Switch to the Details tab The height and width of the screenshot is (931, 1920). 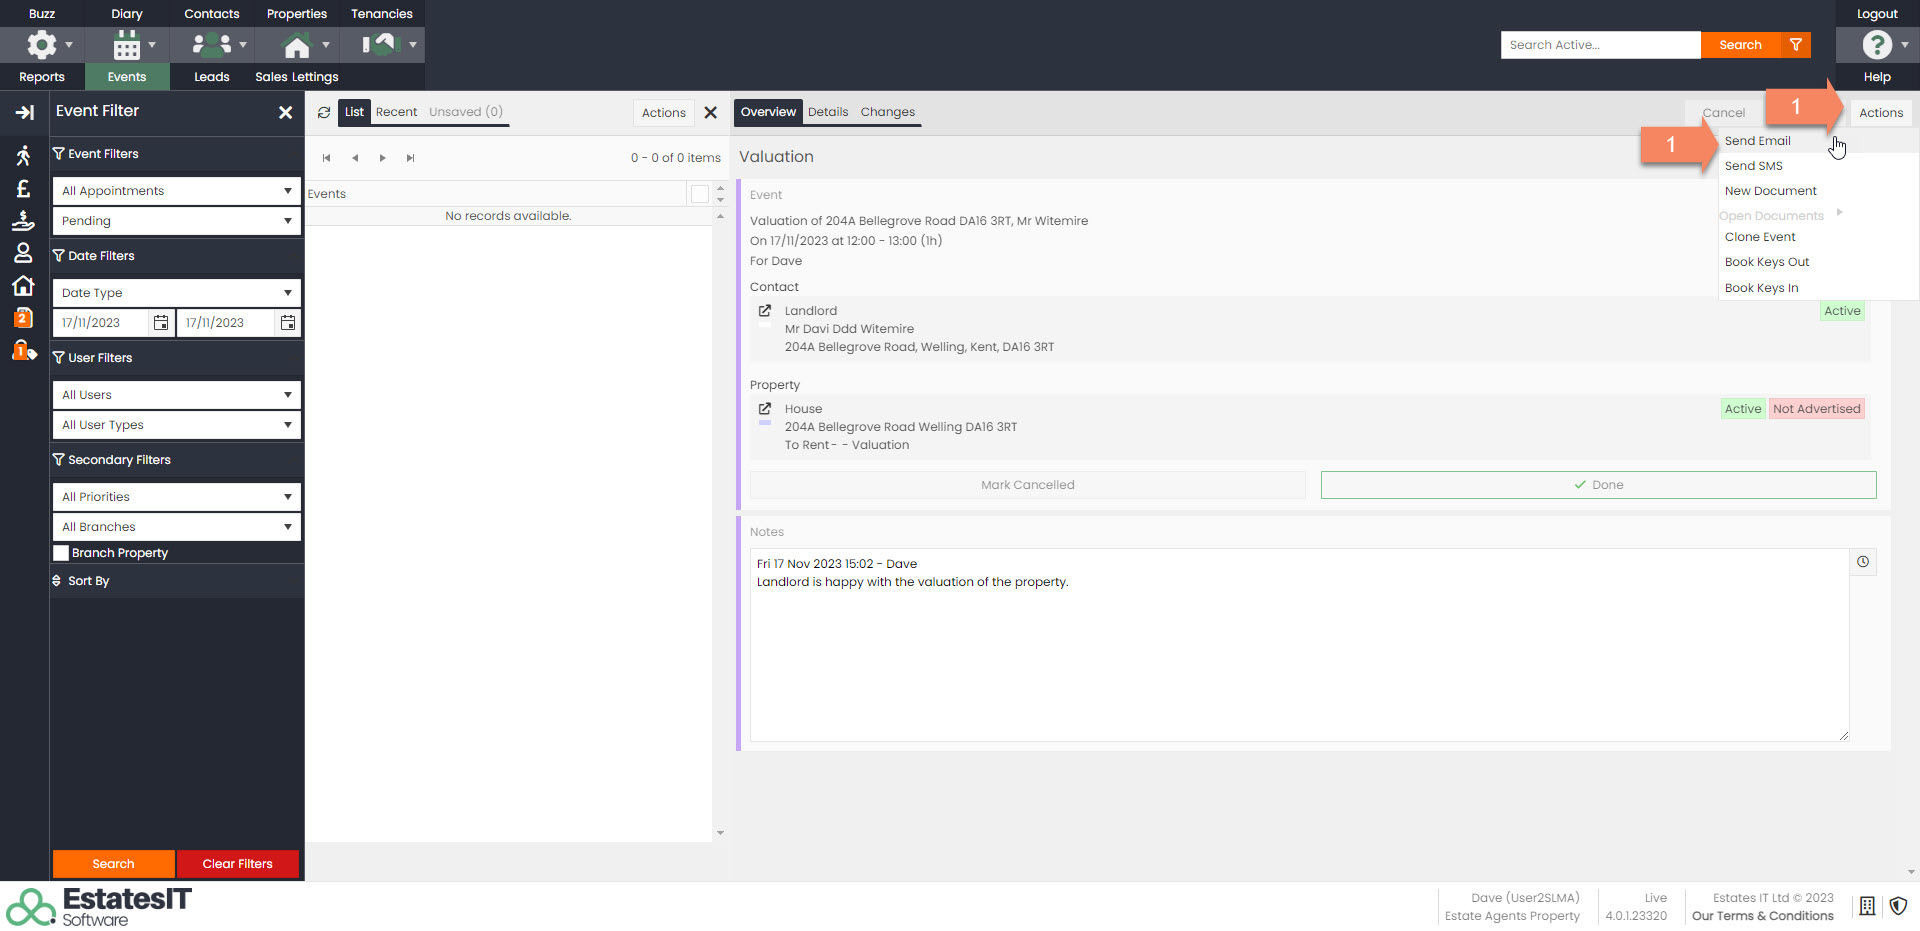pos(827,112)
